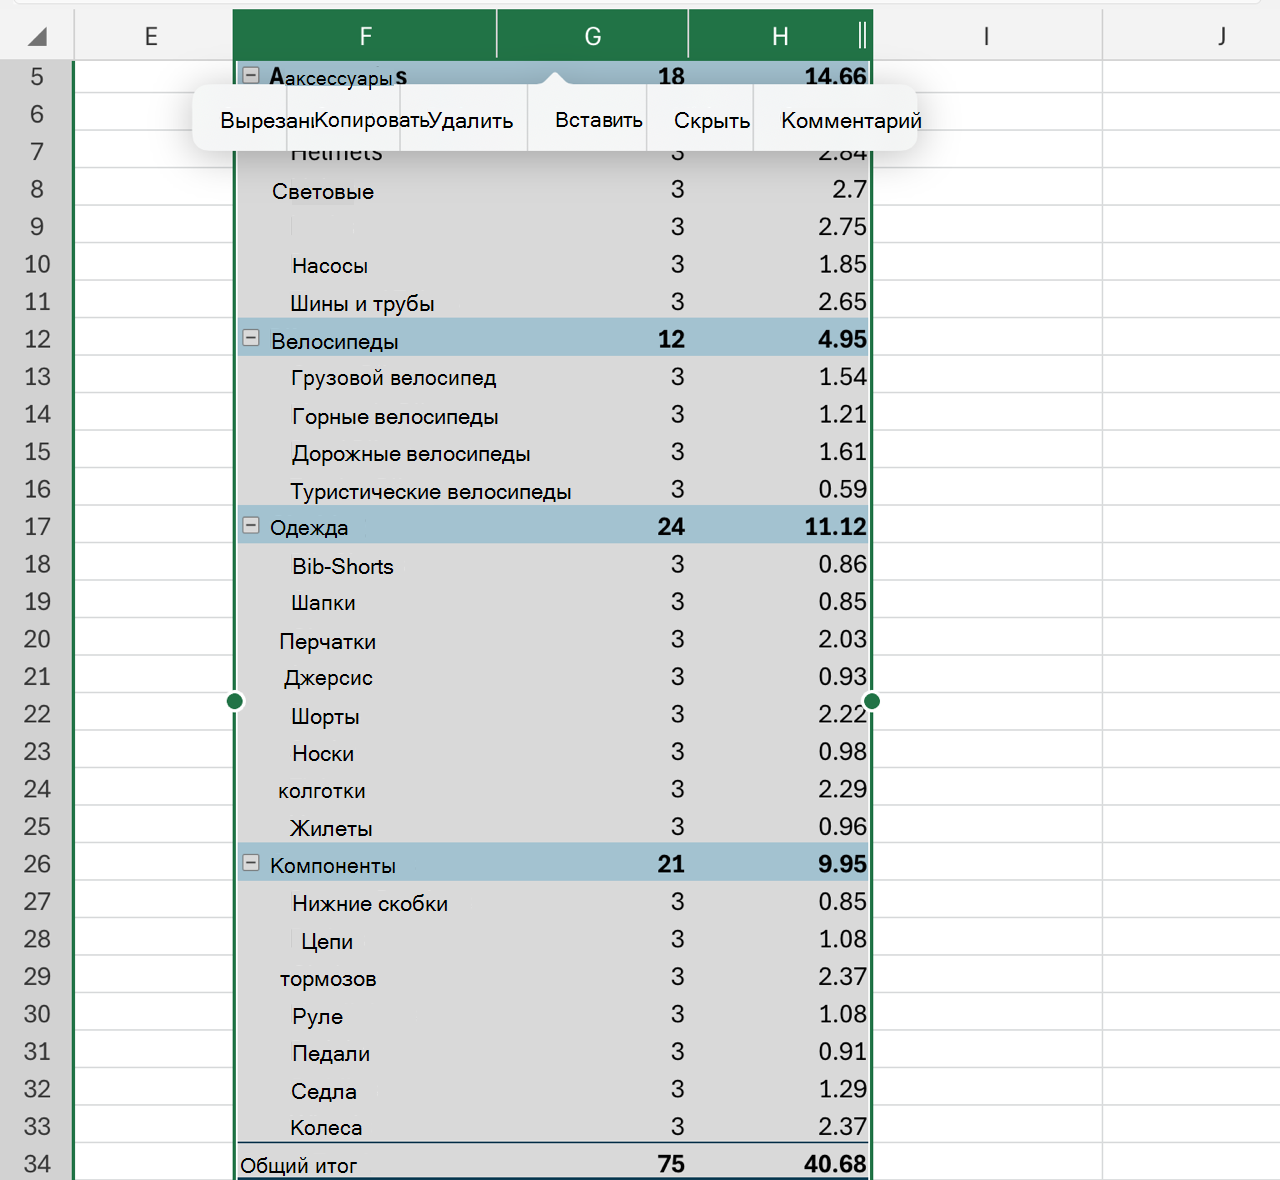Click the left green selection handle

pos(235,701)
